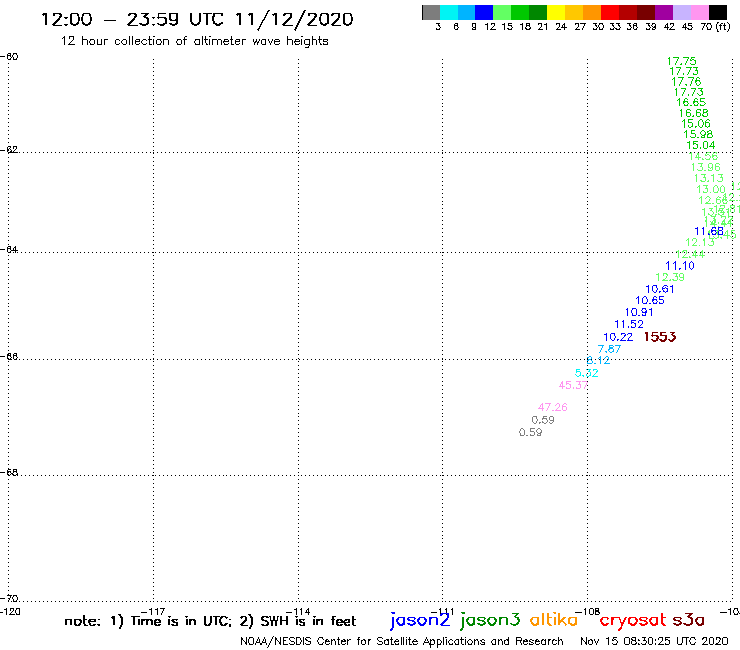The image size is (740, 650).
Task: Select the pink 47.26 value
Action: [x=553, y=407]
